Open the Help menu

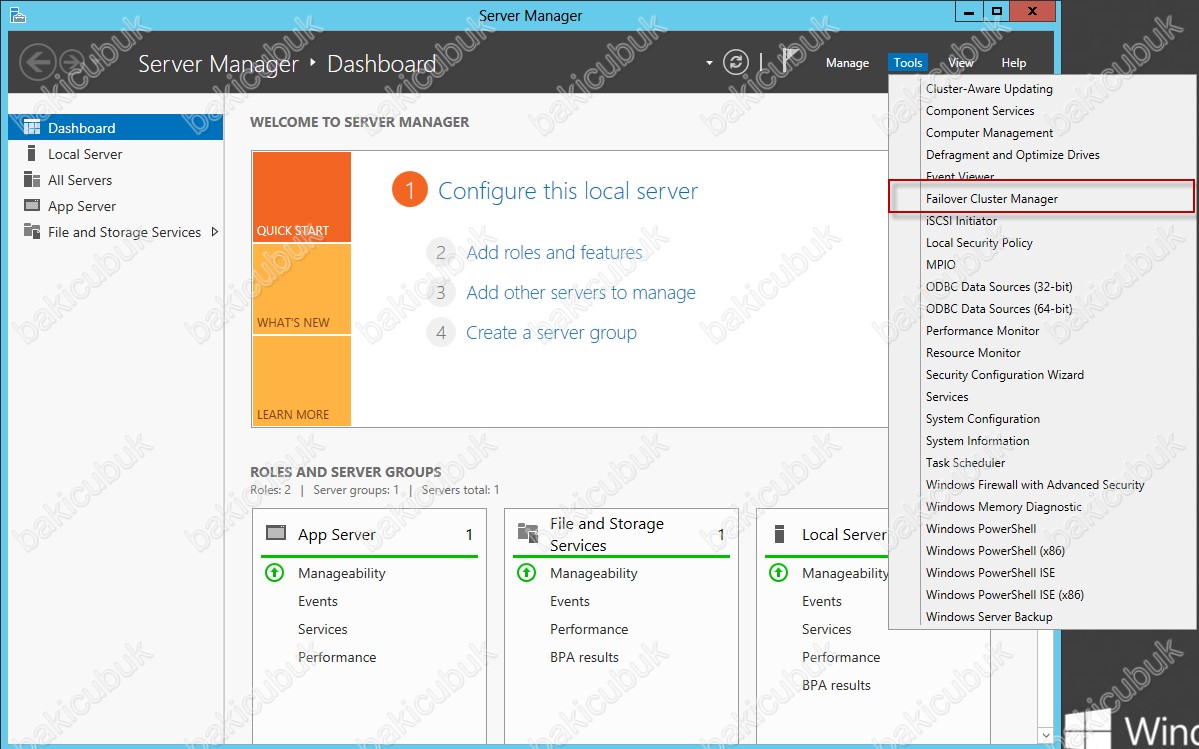[x=1014, y=63]
